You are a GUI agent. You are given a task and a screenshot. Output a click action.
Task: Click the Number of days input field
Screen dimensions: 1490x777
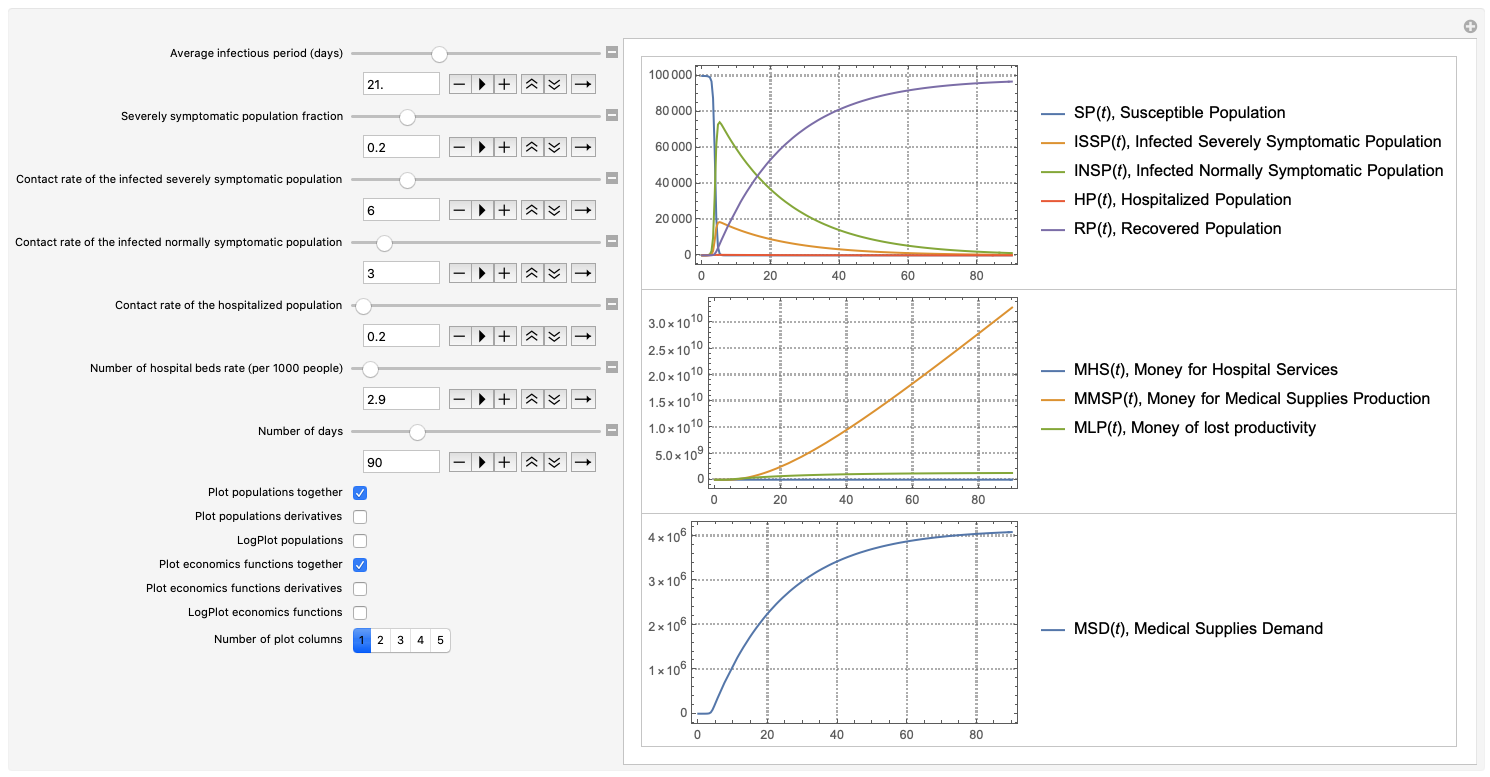point(402,462)
